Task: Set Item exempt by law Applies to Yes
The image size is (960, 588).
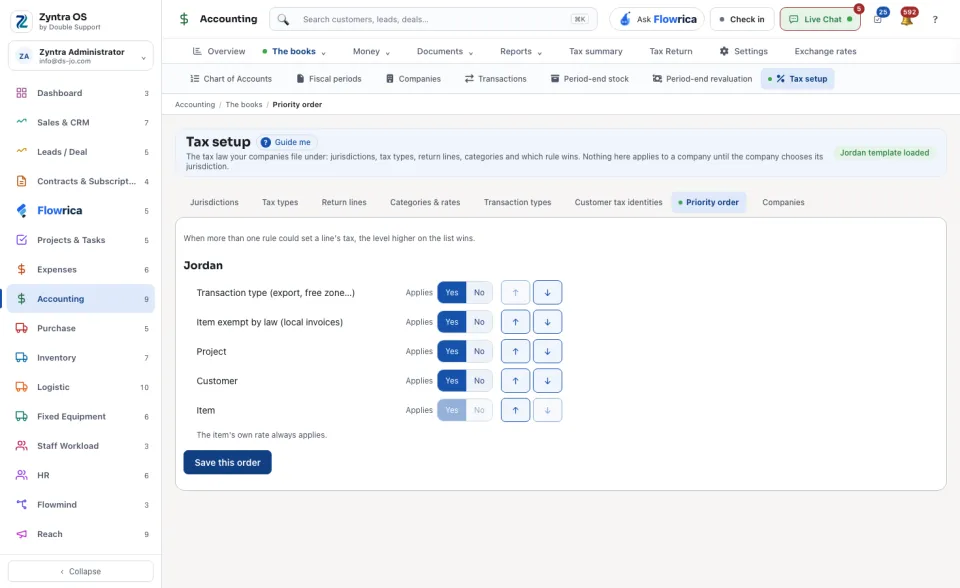Action: coord(452,322)
